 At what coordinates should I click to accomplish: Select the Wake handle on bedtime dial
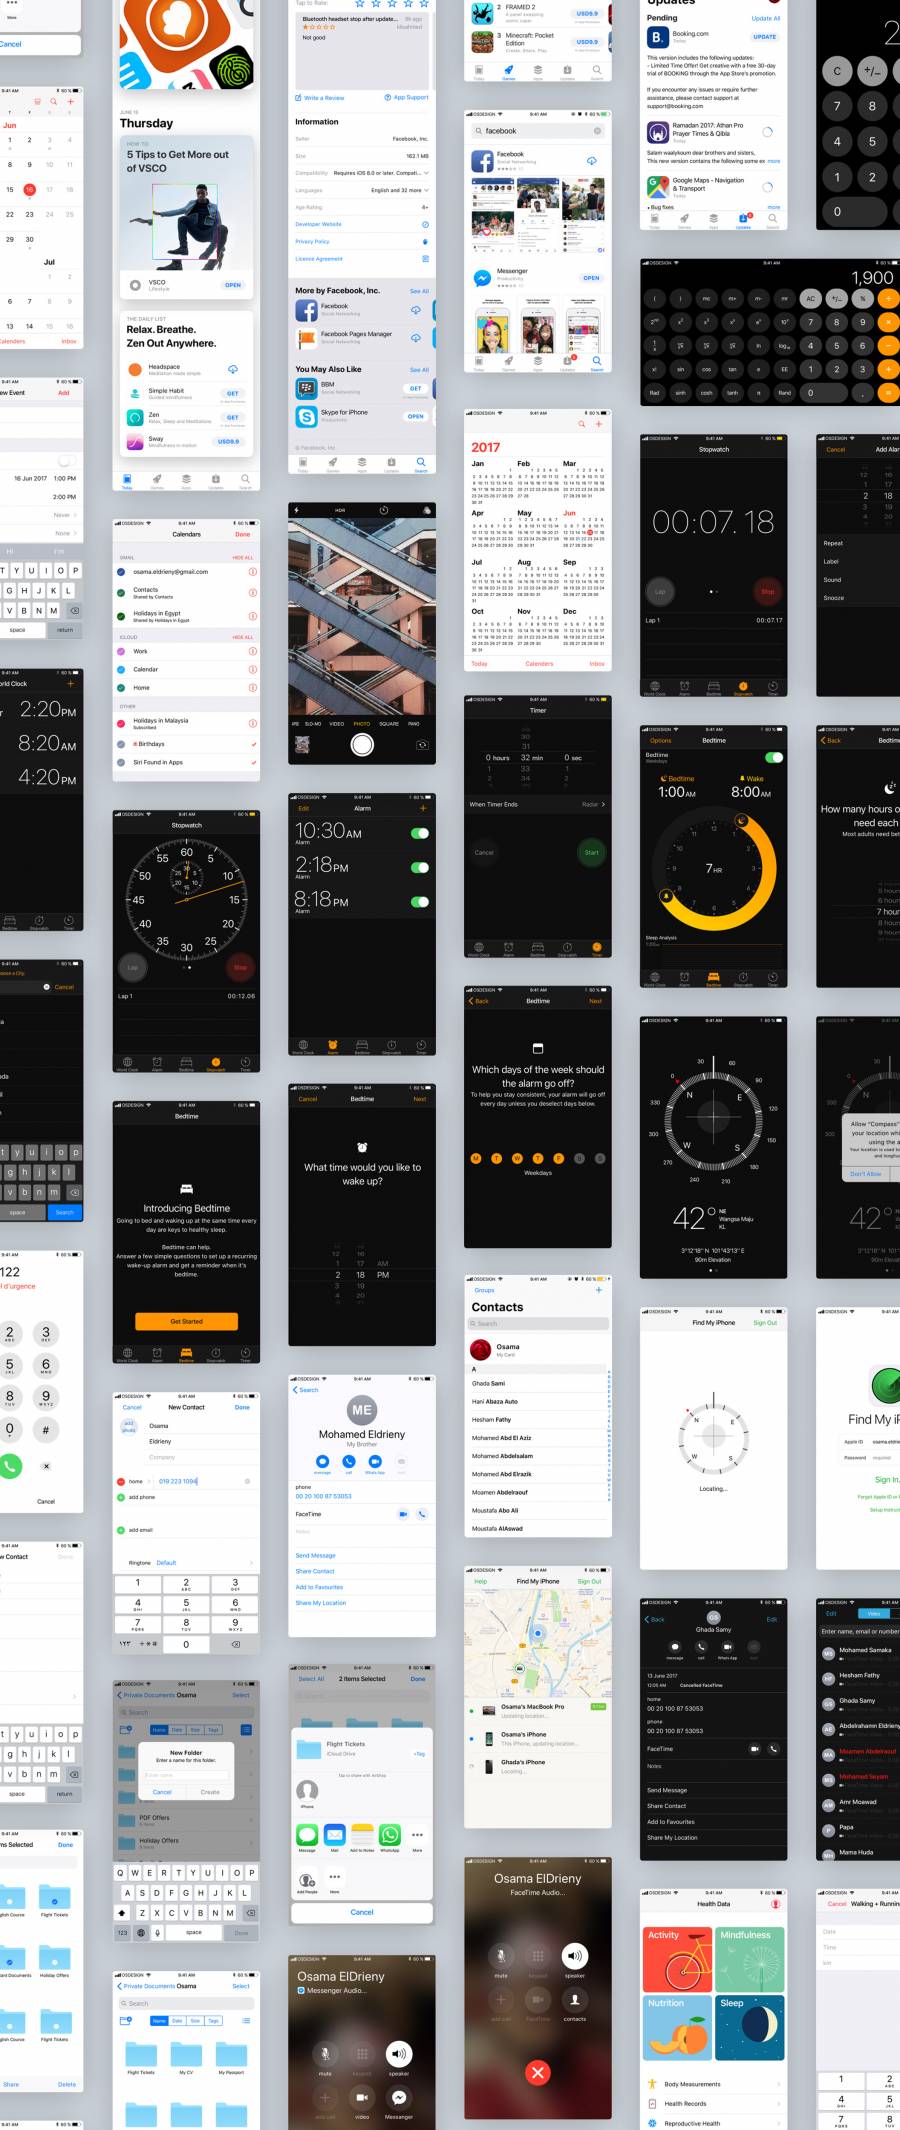(x=742, y=821)
